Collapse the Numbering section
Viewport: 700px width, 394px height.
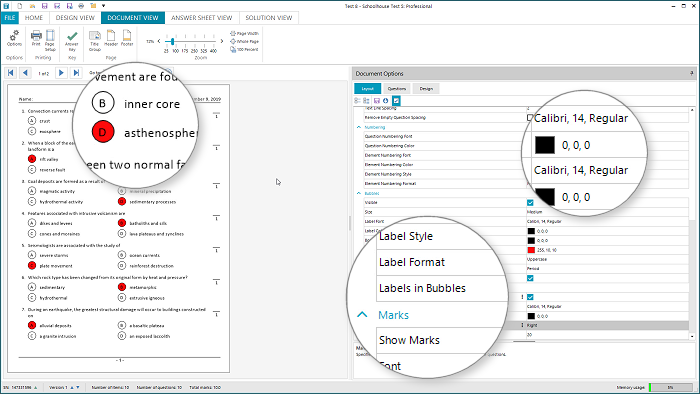point(359,127)
